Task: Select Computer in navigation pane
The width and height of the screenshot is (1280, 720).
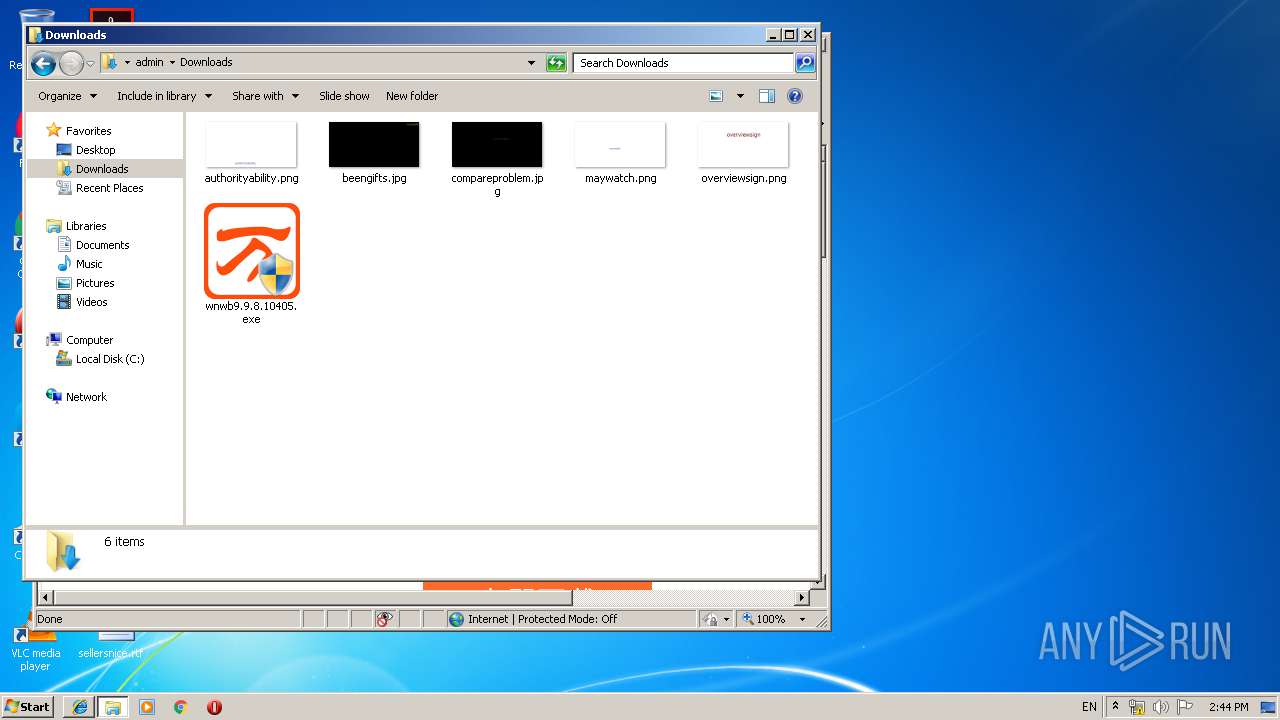Action: tap(89, 340)
